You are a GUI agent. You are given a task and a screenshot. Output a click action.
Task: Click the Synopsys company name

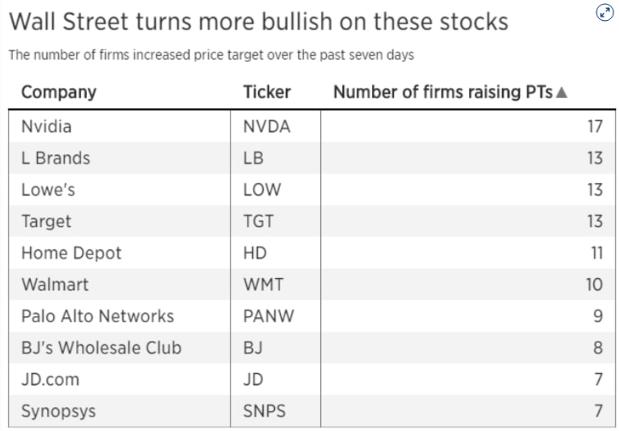coord(58,411)
